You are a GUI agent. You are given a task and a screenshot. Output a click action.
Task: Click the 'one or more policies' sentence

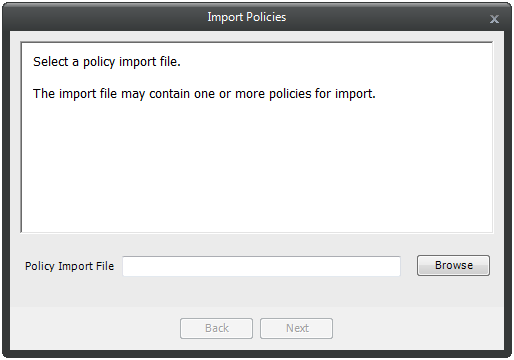pyautogui.click(x=204, y=94)
